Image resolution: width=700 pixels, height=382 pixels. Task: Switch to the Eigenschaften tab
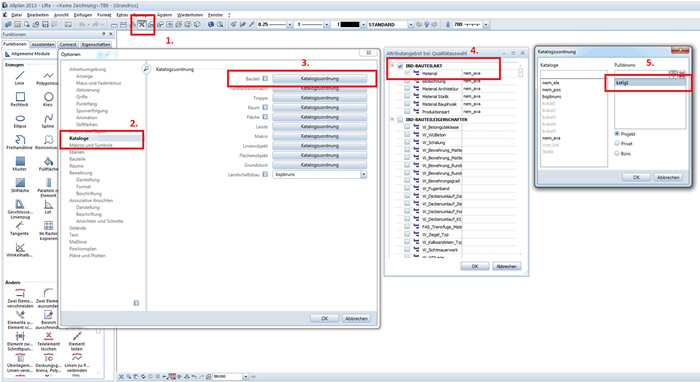pyautogui.click(x=96, y=45)
